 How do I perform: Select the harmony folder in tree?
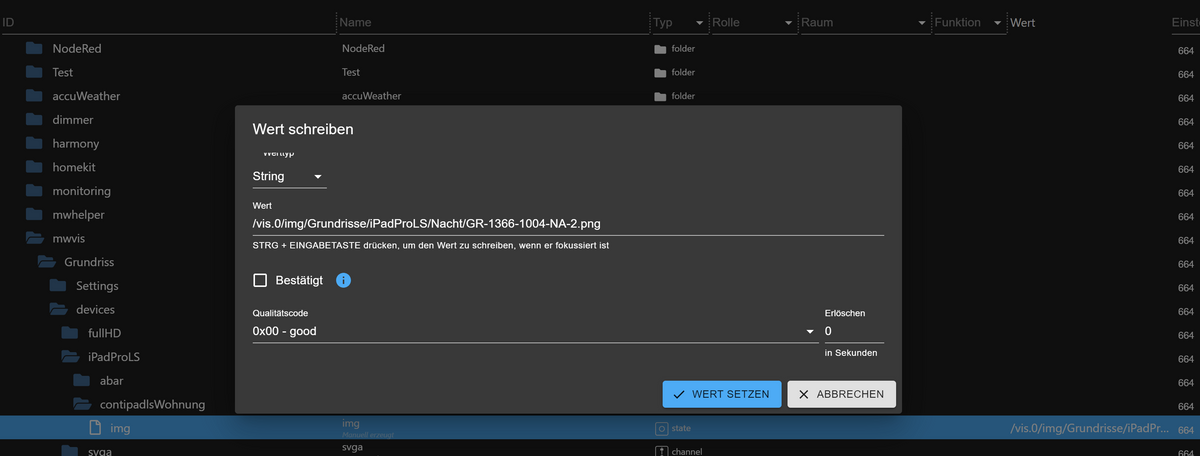coord(75,143)
